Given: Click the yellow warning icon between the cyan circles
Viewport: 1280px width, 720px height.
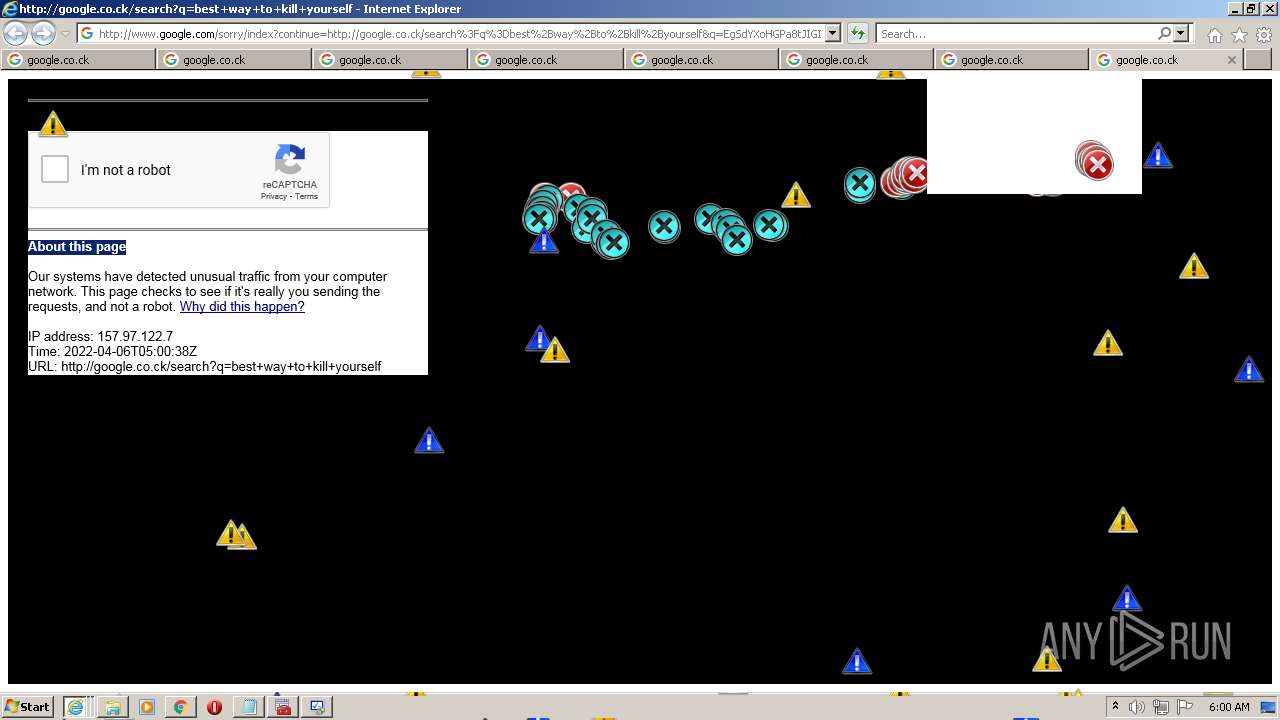Looking at the screenshot, I should [796, 195].
